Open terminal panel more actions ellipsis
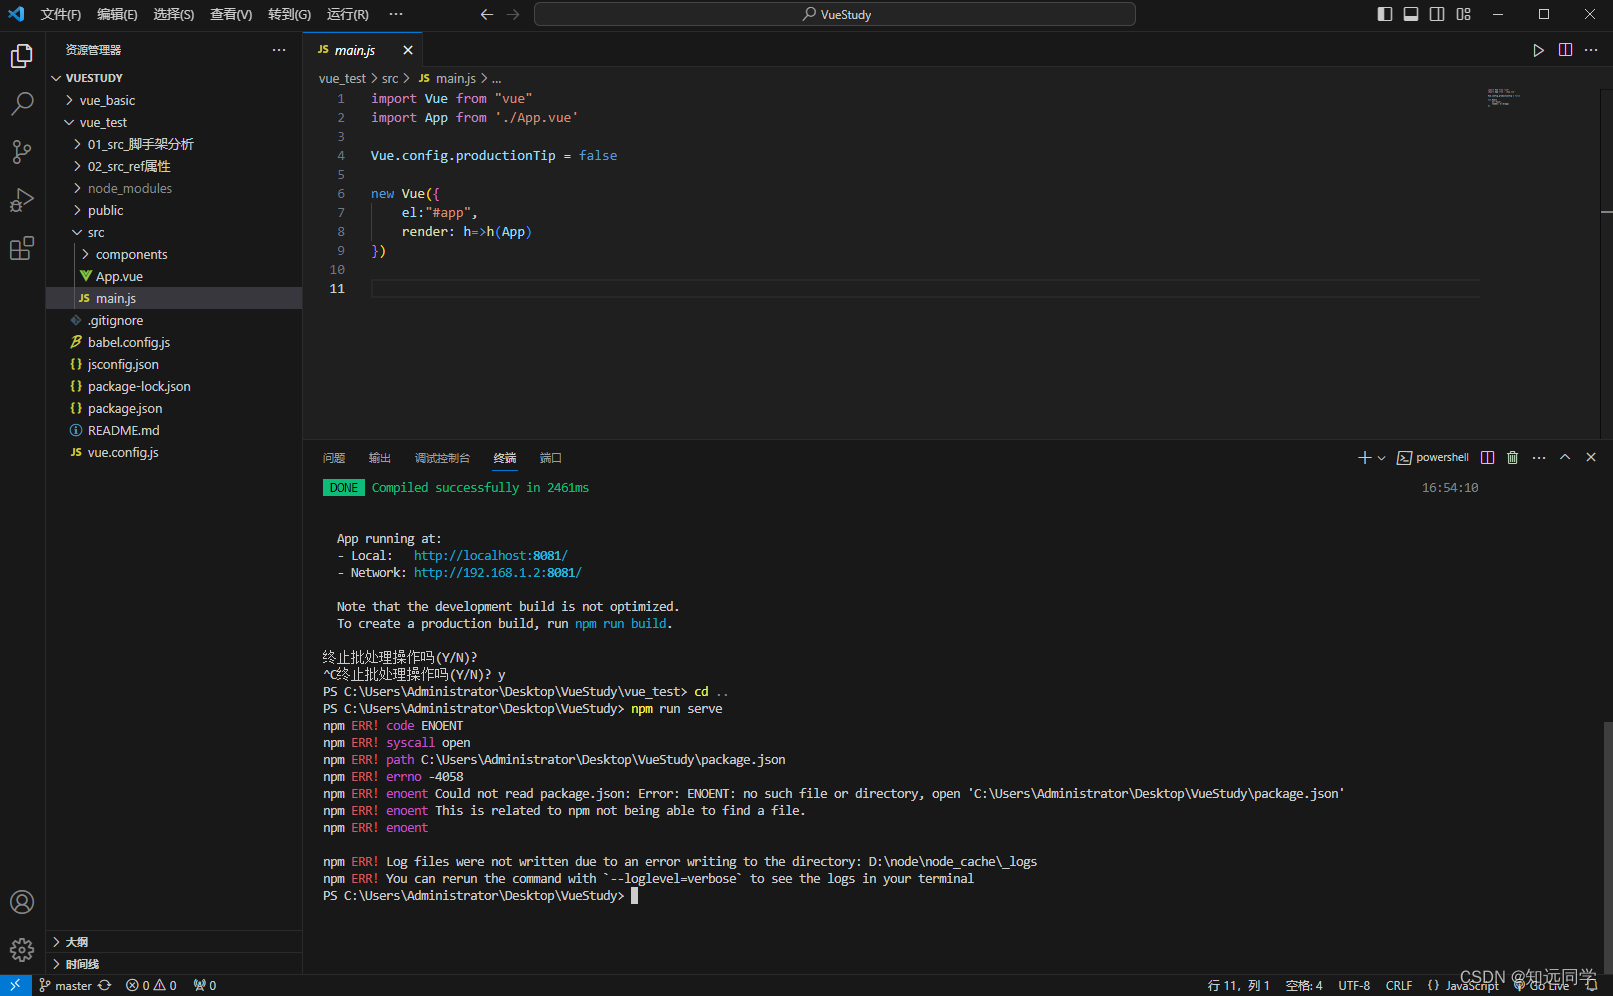This screenshot has width=1613, height=996. (x=1539, y=457)
